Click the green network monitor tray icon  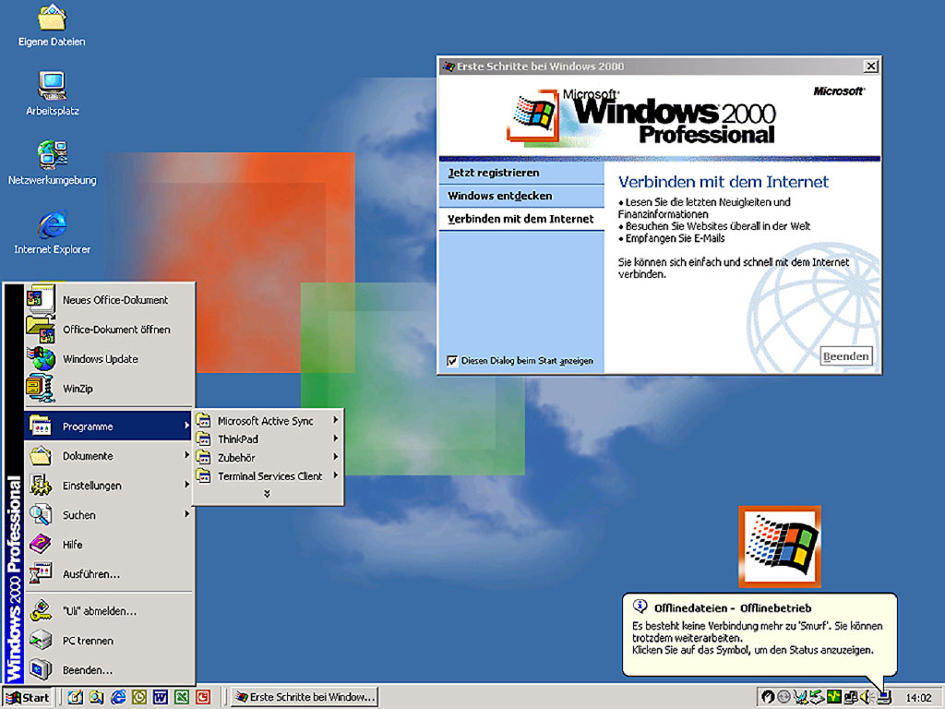click(834, 697)
